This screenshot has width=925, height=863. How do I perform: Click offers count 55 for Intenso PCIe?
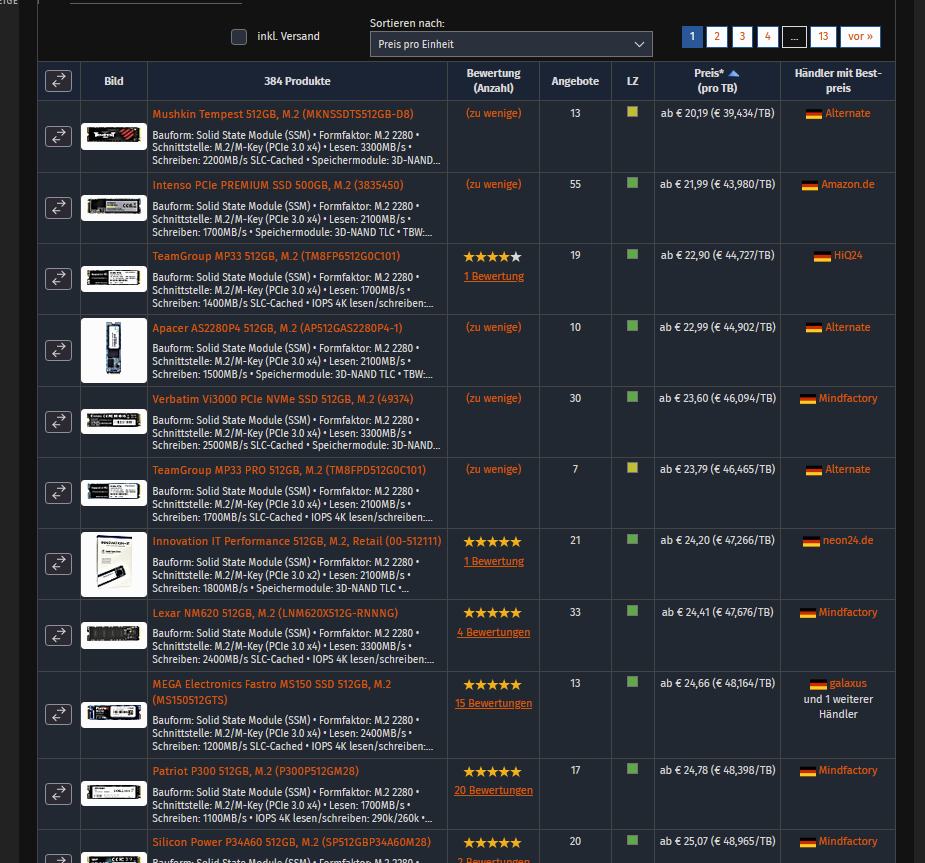[575, 184]
